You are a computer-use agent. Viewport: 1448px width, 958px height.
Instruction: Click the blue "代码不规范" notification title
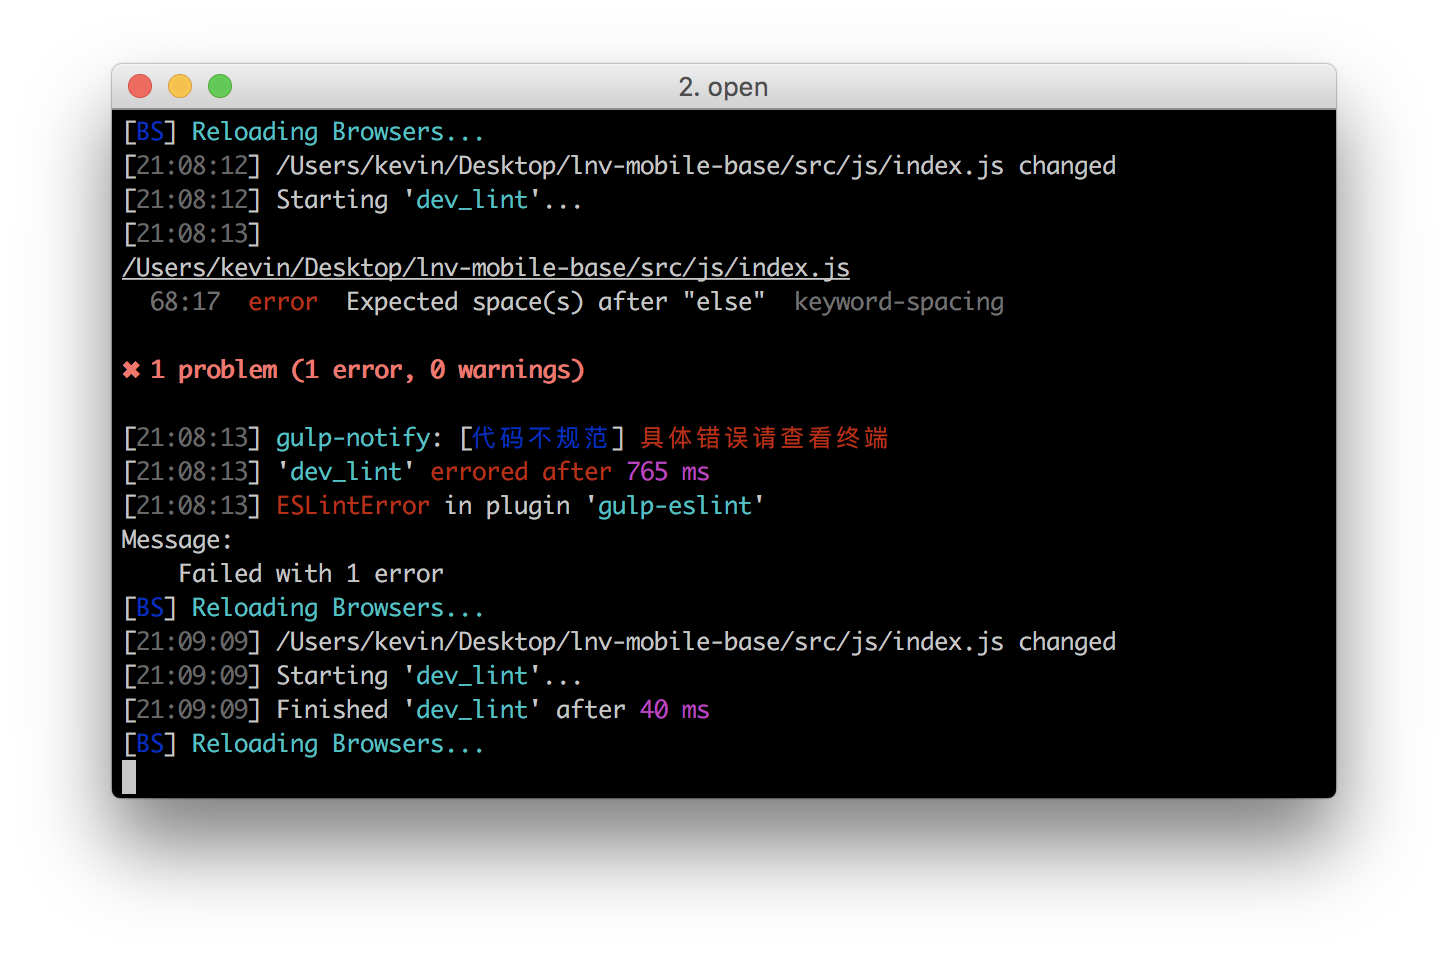point(540,438)
